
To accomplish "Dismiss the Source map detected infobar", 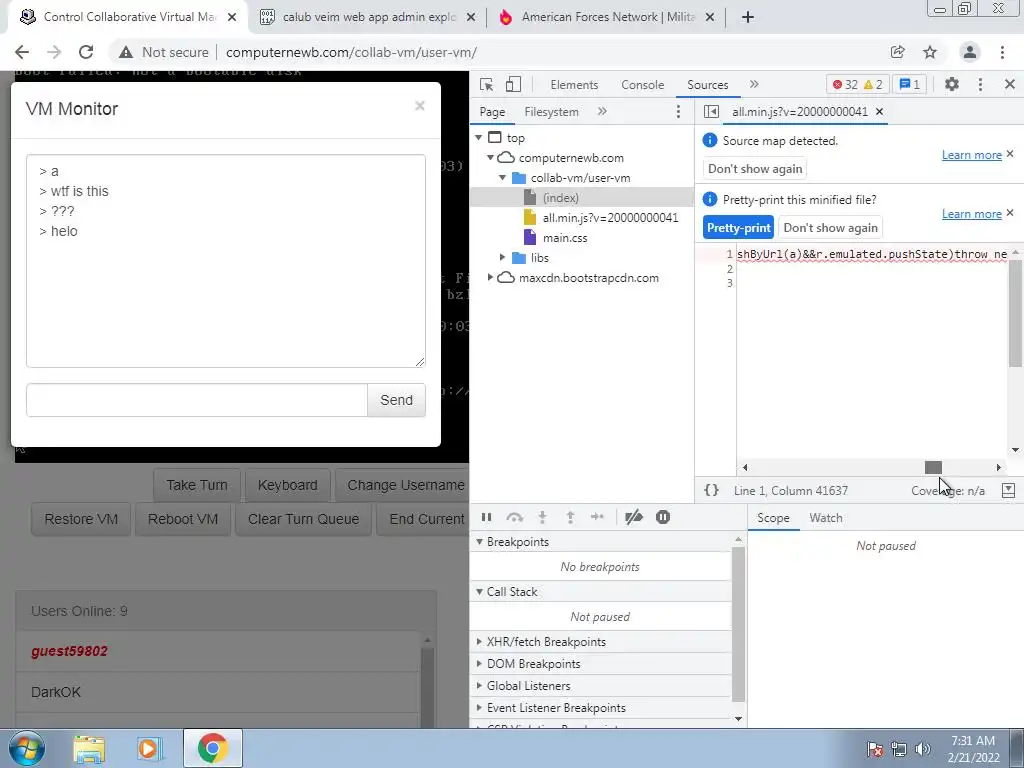I will (x=1010, y=154).
